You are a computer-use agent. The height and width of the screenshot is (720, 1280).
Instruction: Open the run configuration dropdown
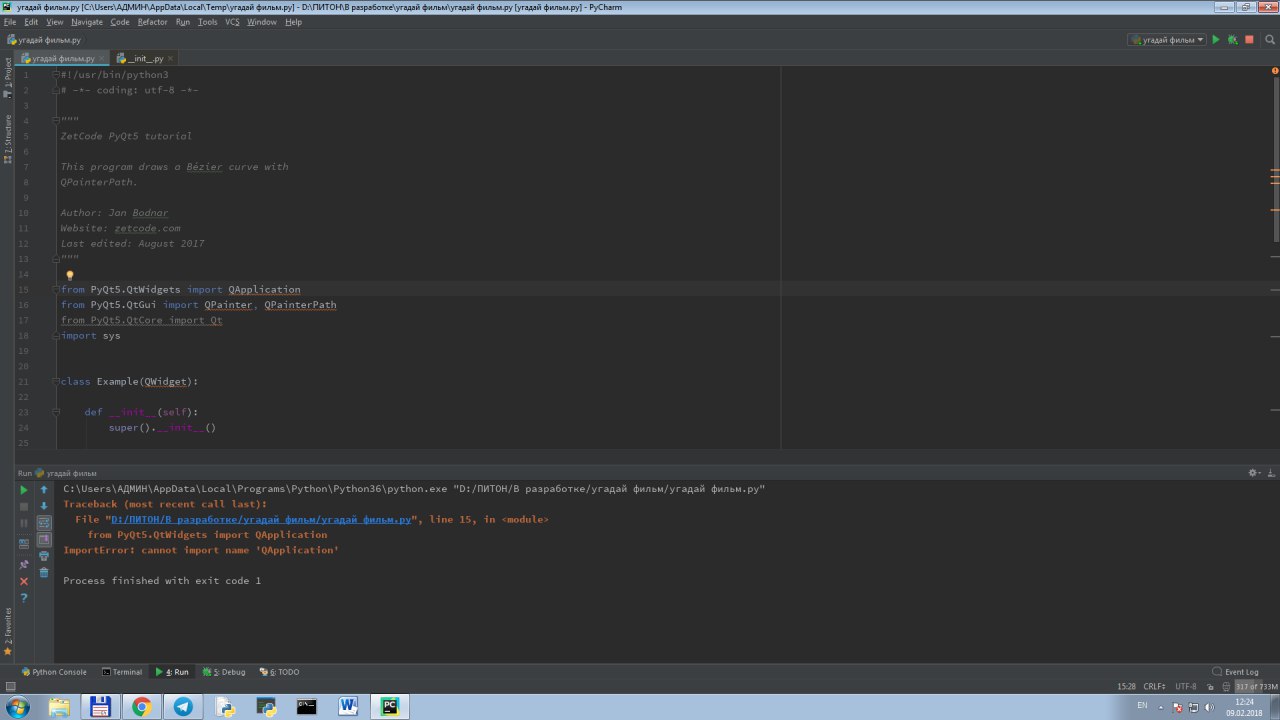coord(1167,40)
